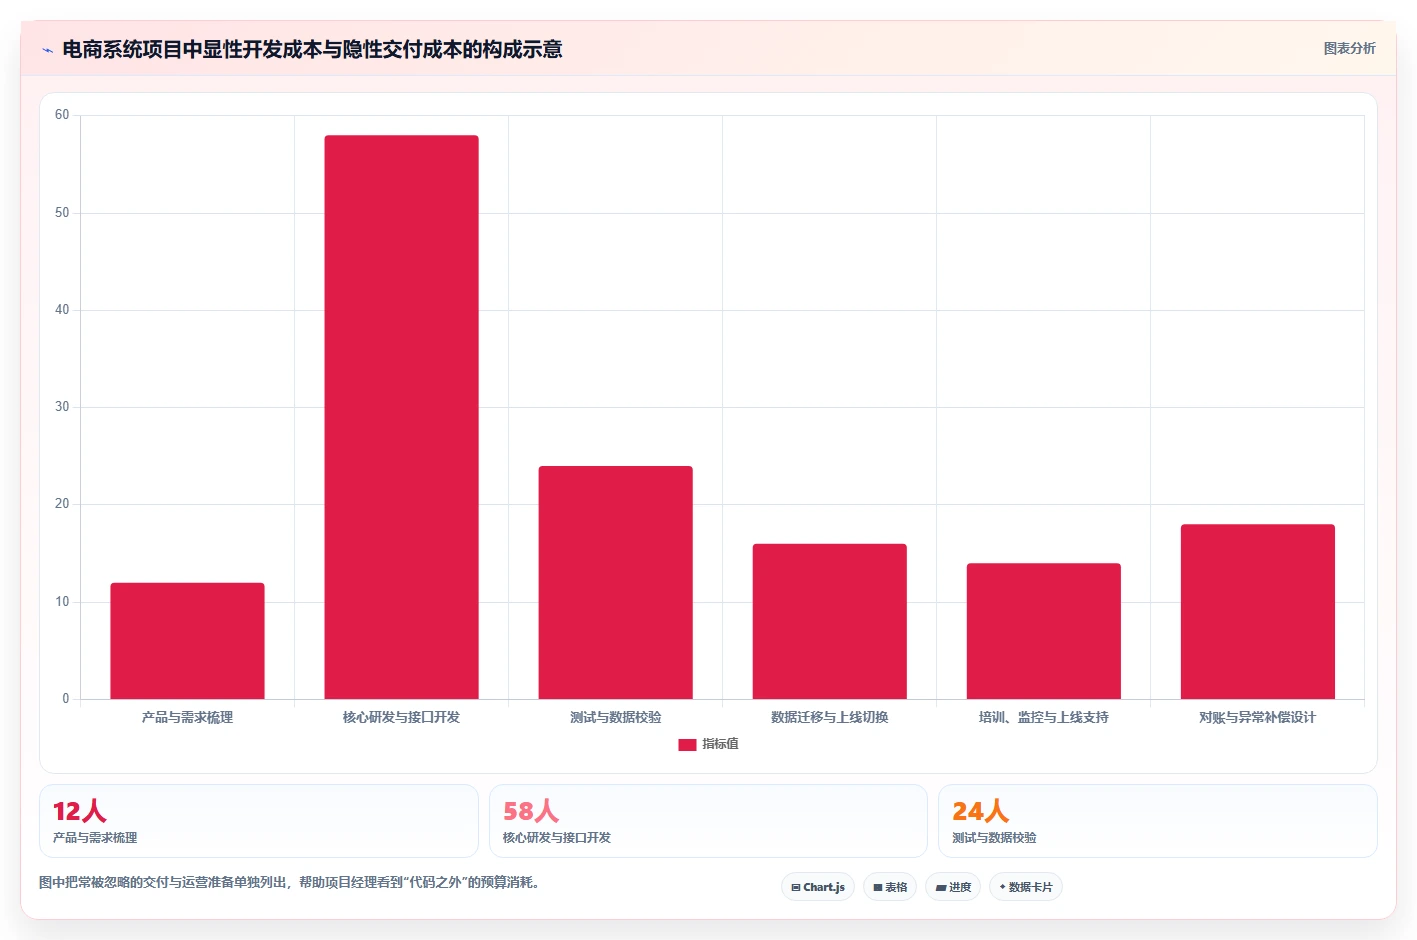Select the 培训、监控与上线支持 bar
The width and height of the screenshot is (1417, 940).
[1043, 631]
